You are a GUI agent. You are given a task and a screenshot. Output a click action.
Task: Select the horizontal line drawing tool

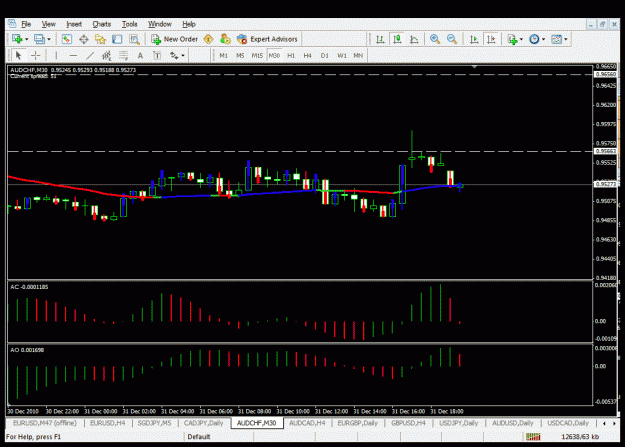tap(73, 55)
